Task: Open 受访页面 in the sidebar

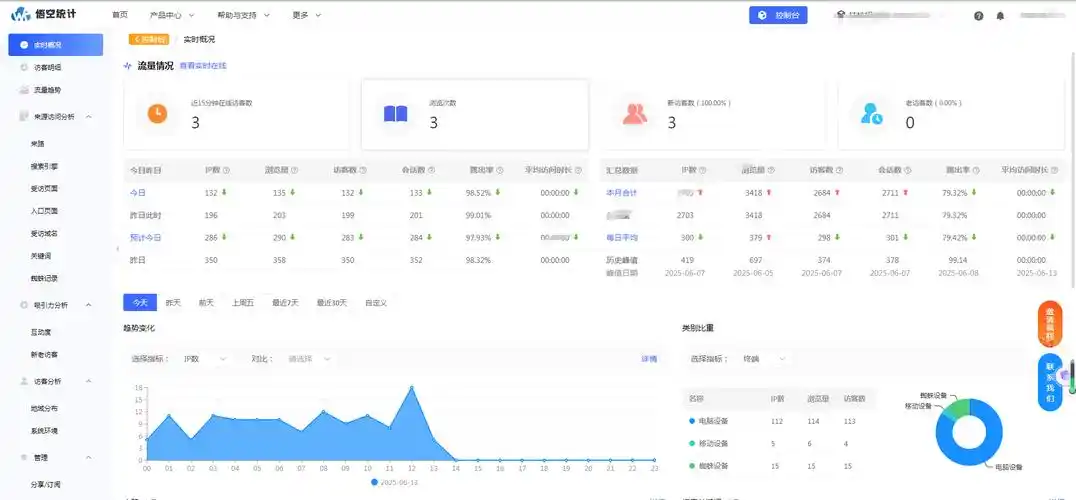Action: [x=45, y=189]
